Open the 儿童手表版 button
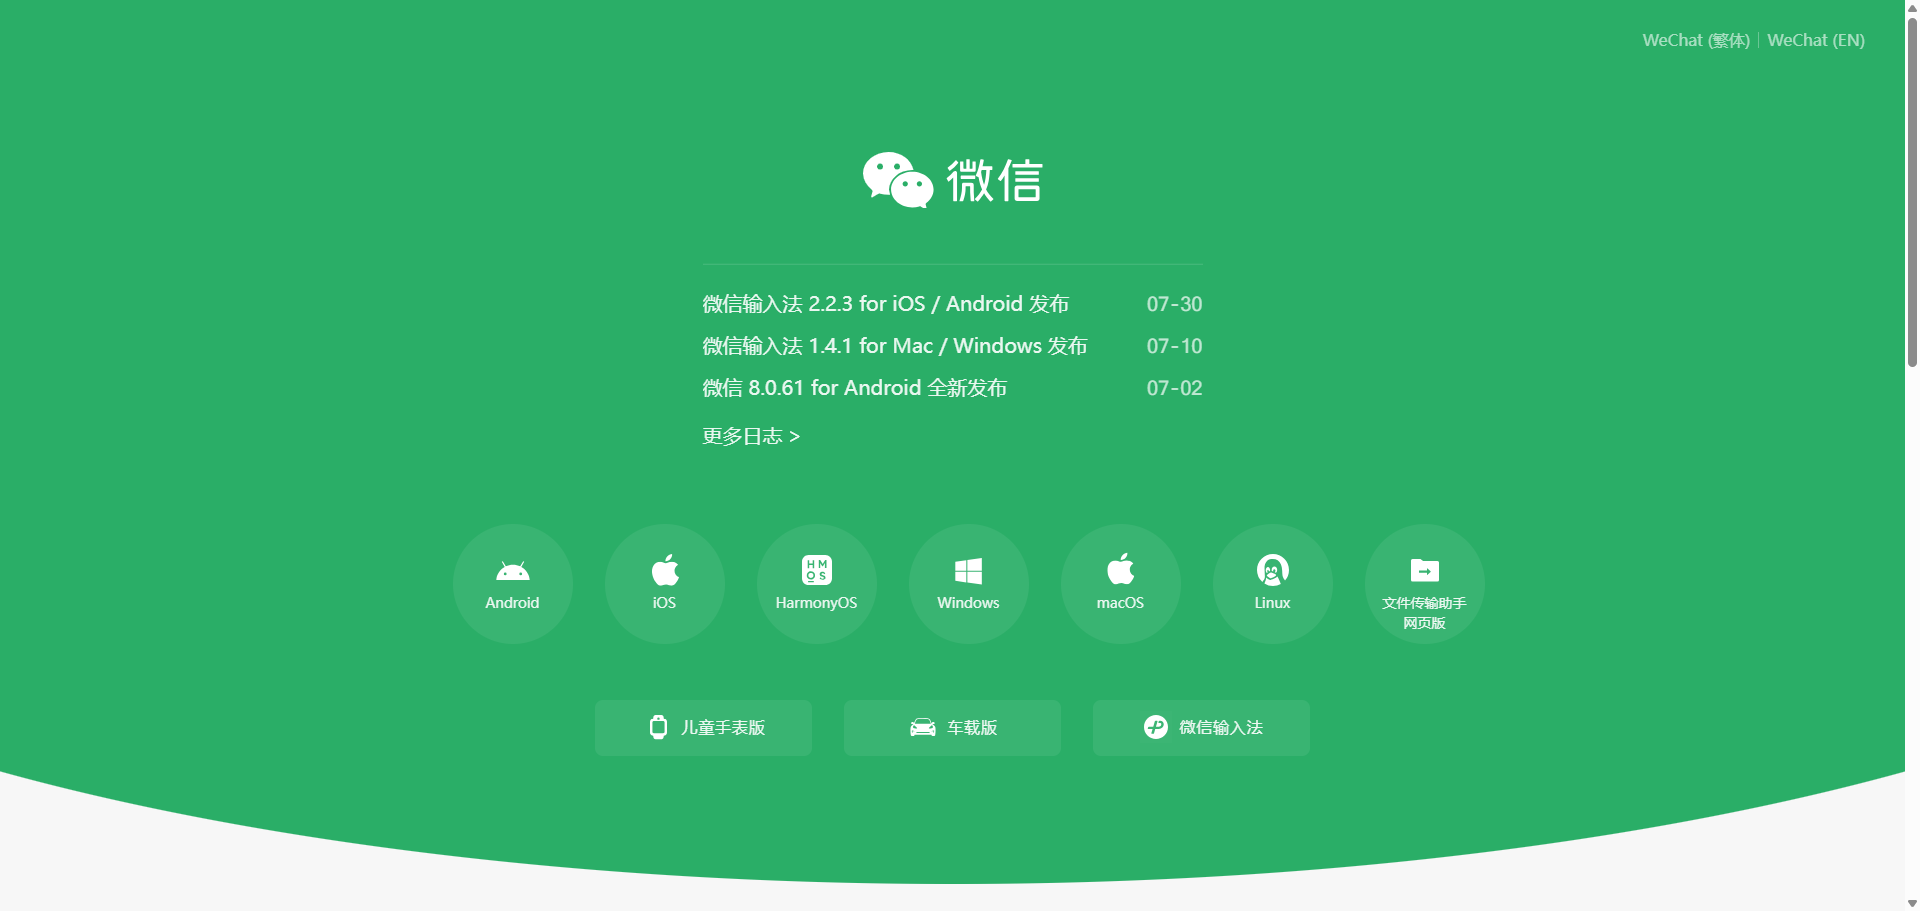 point(703,728)
